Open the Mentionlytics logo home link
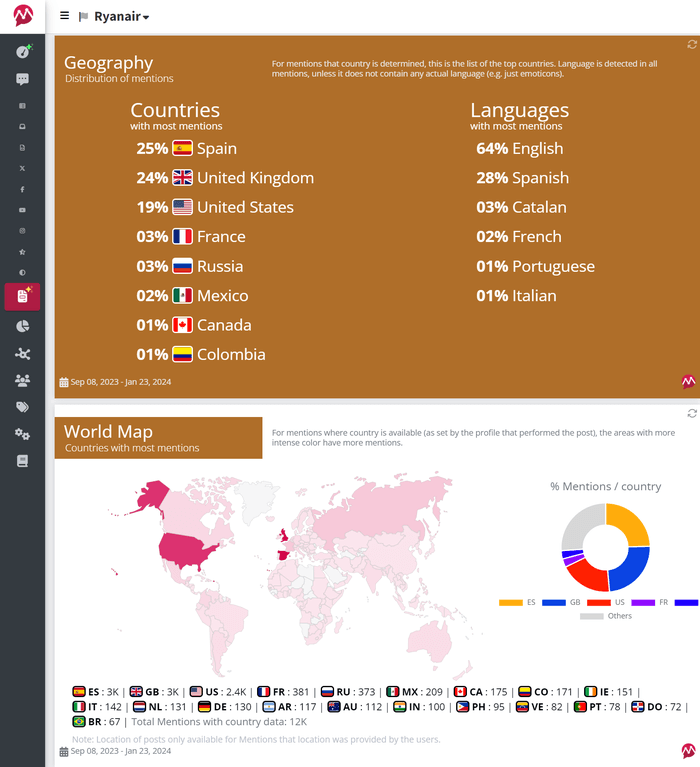Viewport: 700px width, 767px height. (23, 16)
